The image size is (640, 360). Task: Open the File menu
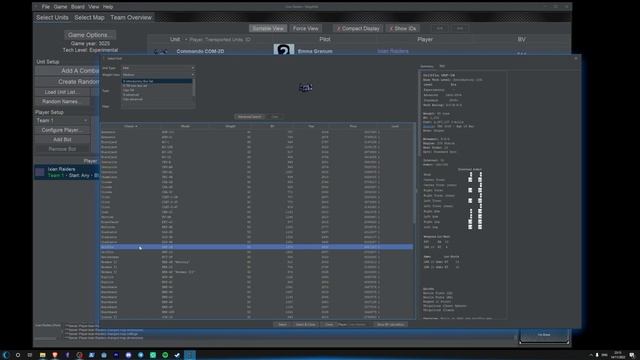[46, 7]
